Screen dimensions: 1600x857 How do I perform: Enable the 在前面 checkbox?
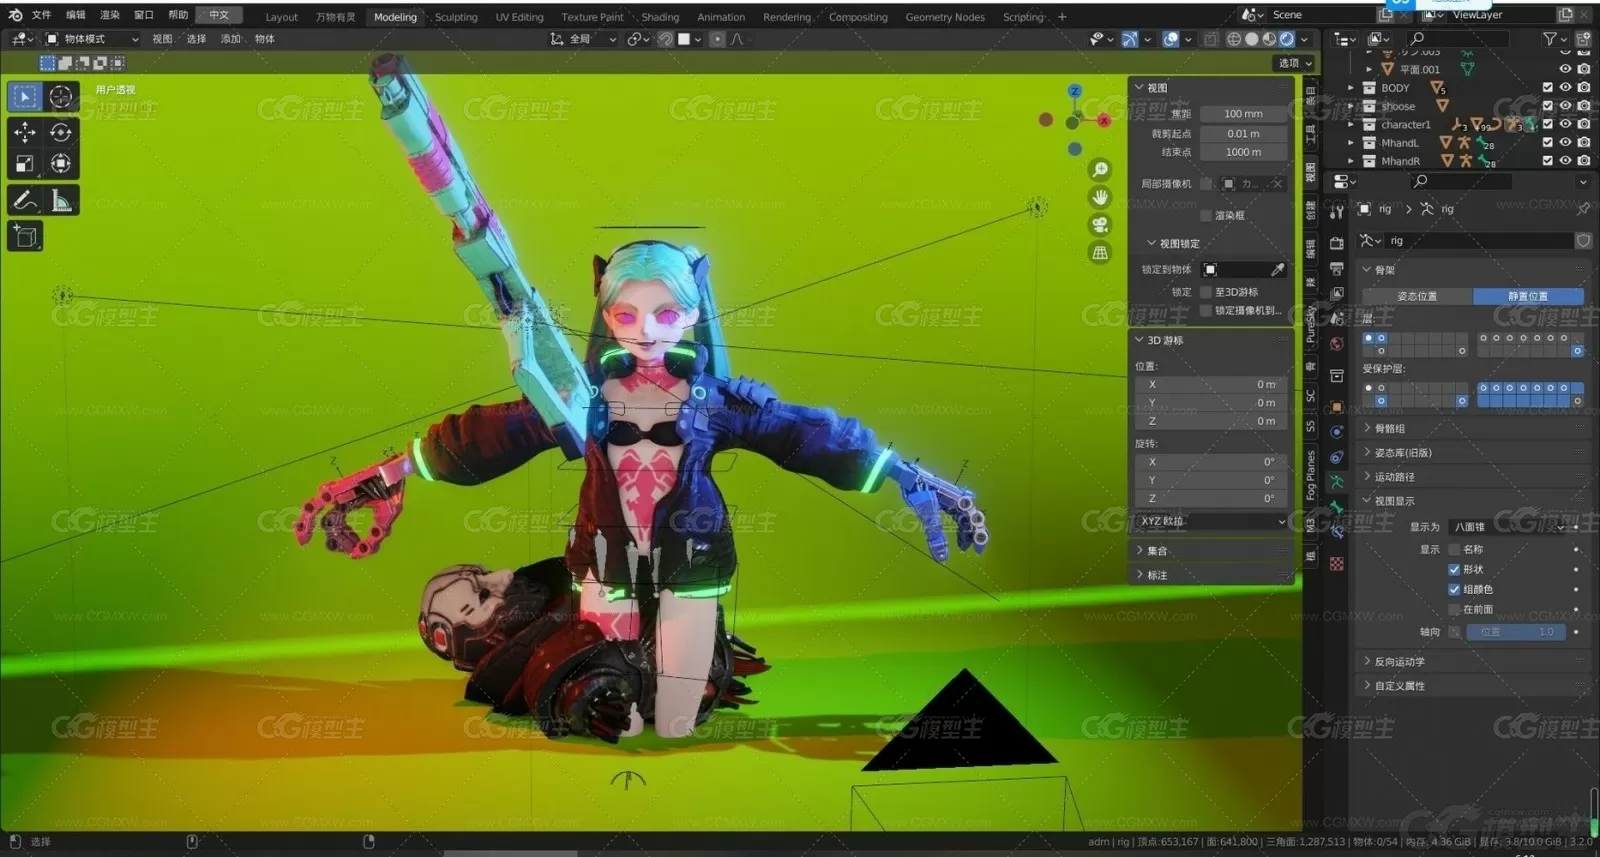pyautogui.click(x=1454, y=609)
